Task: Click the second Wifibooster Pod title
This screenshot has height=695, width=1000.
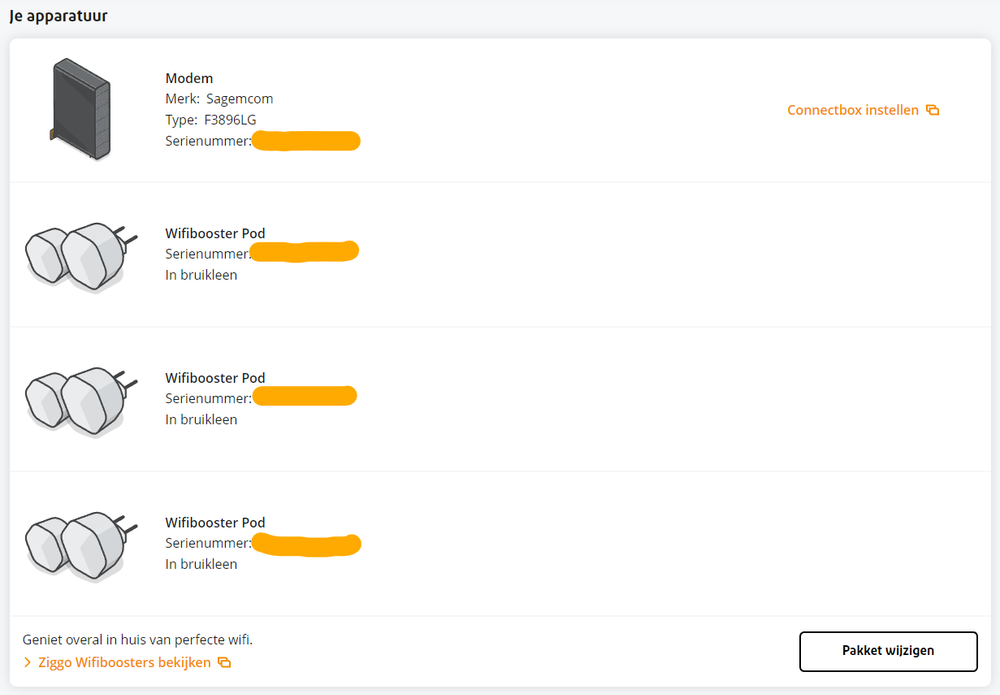Action: [x=215, y=378]
